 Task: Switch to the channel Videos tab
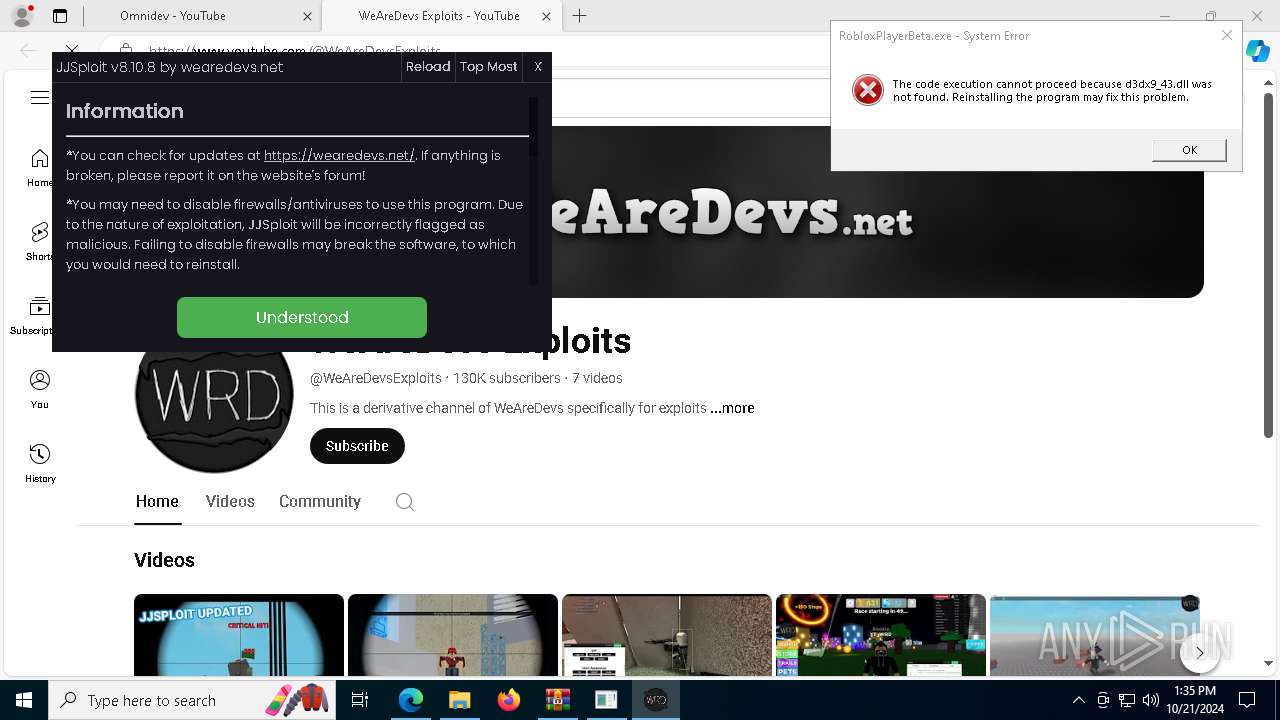pyautogui.click(x=230, y=502)
